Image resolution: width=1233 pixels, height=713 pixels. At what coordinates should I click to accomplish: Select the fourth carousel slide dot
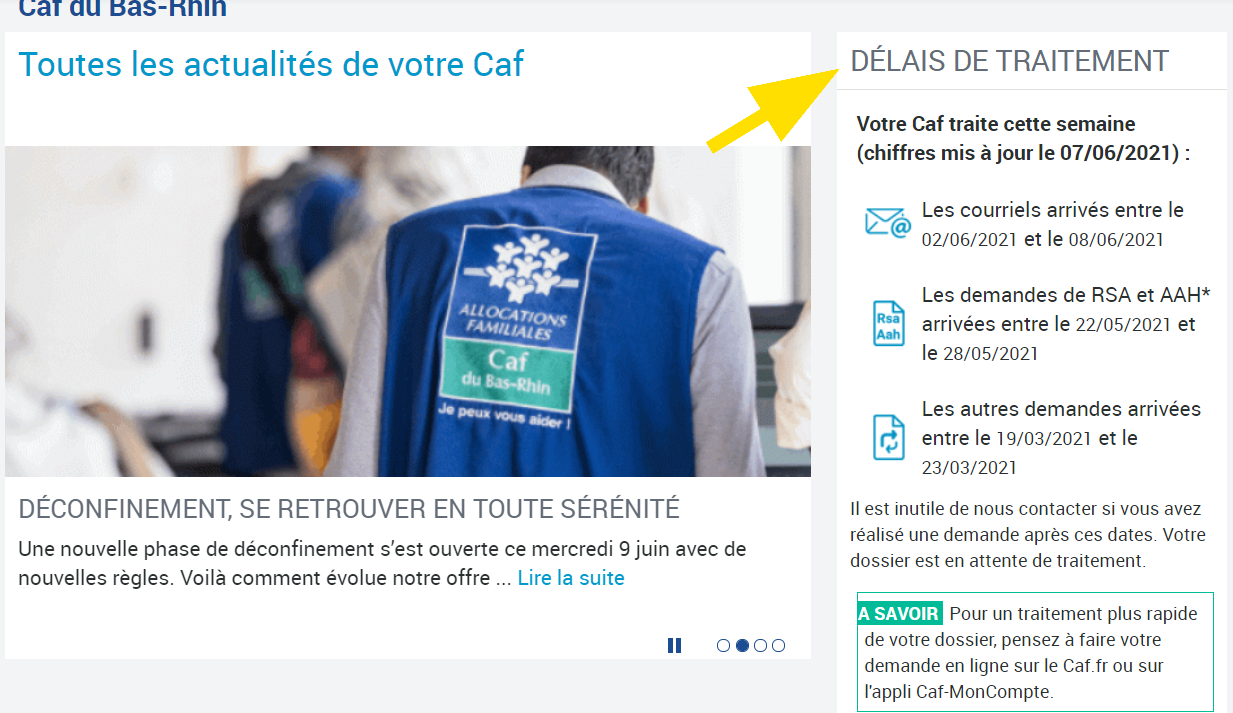pyautogui.click(x=778, y=646)
